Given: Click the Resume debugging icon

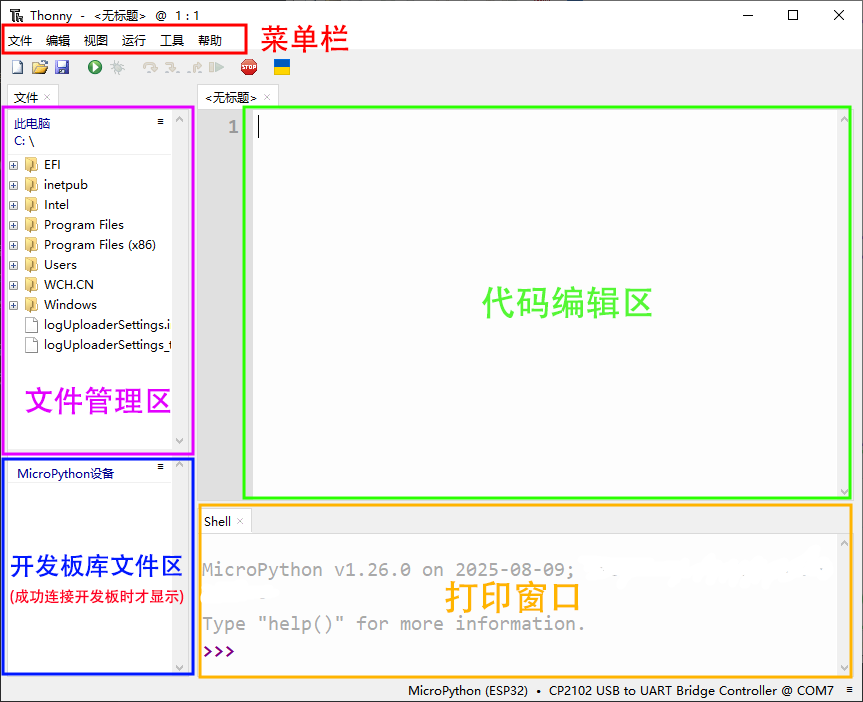Looking at the screenshot, I should [216, 67].
